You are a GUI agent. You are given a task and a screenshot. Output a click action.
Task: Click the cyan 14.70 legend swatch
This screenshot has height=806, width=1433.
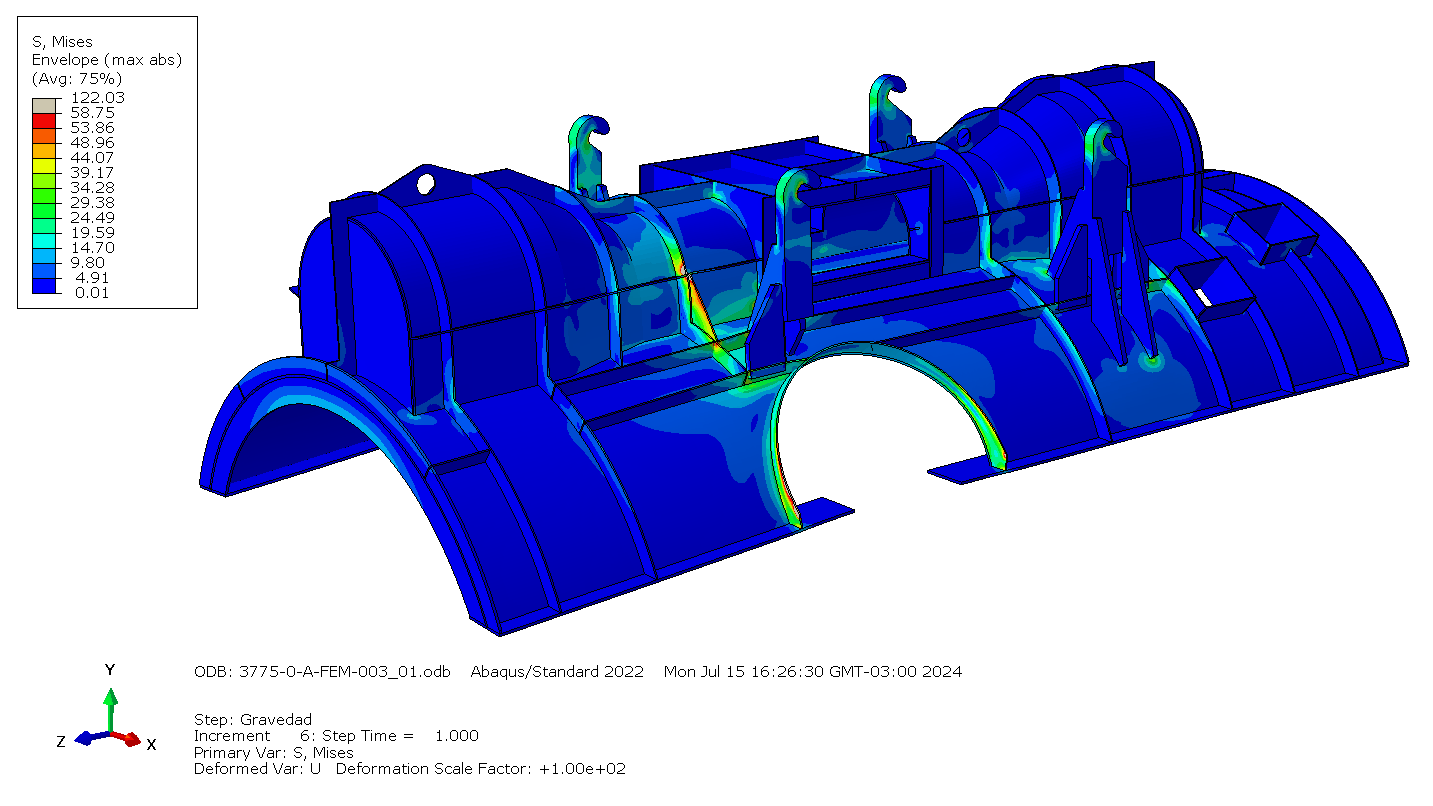[45, 254]
